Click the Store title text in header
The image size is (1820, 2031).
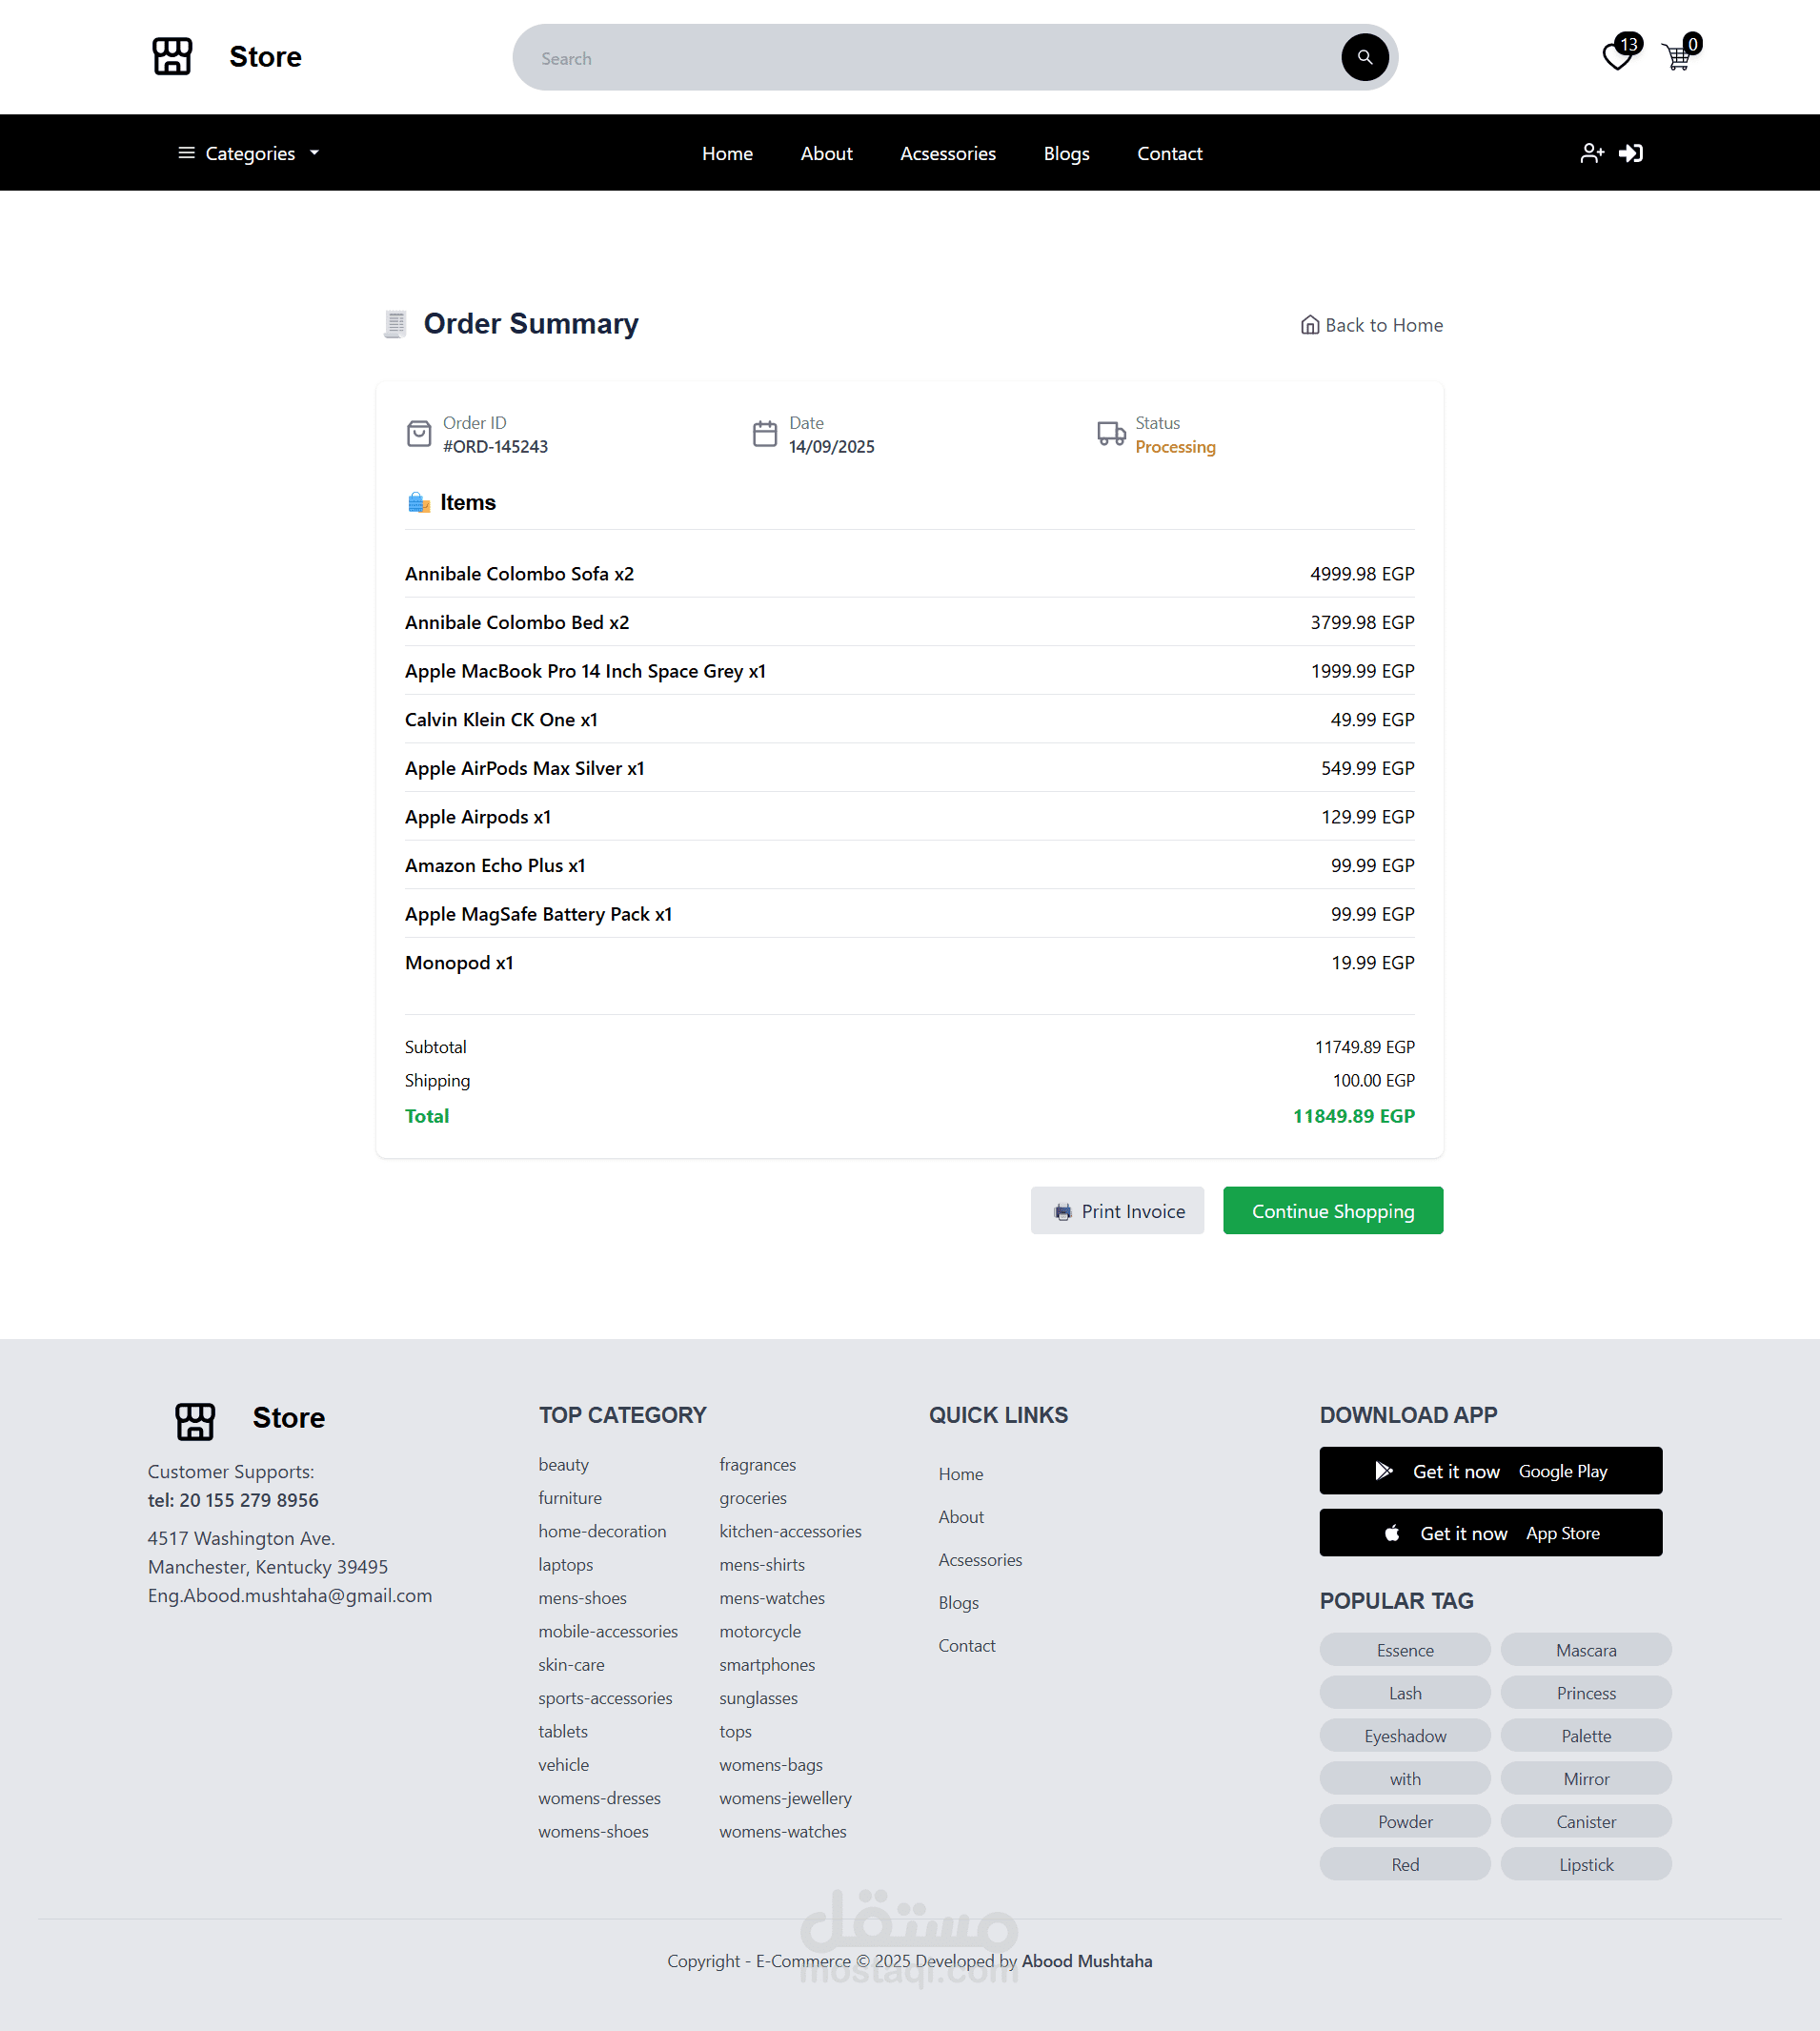(265, 57)
